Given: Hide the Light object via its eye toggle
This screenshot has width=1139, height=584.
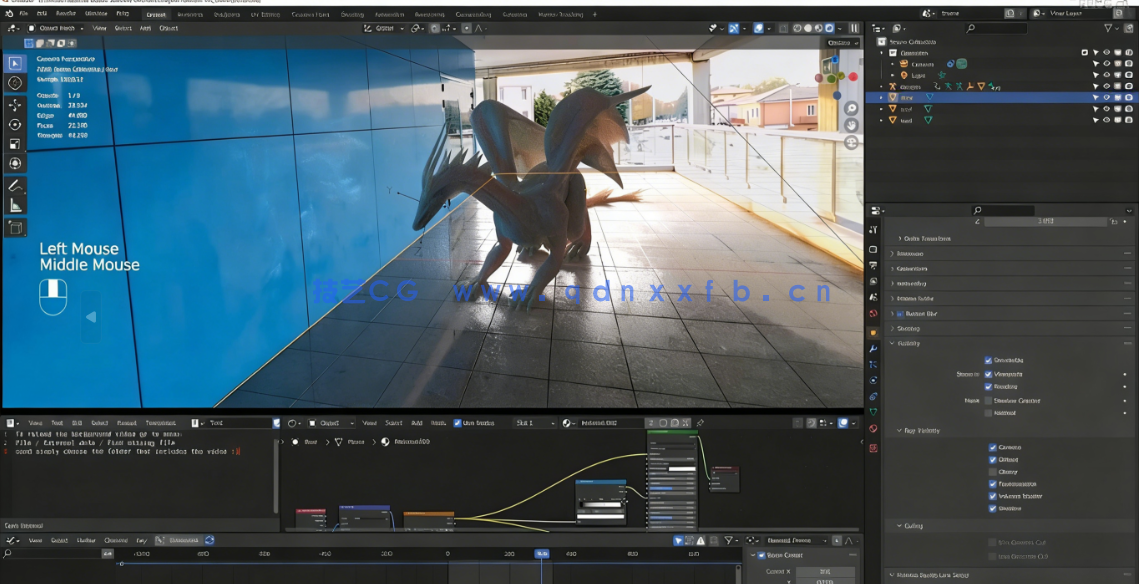Looking at the screenshot, I should click(x=1105, y=75).
